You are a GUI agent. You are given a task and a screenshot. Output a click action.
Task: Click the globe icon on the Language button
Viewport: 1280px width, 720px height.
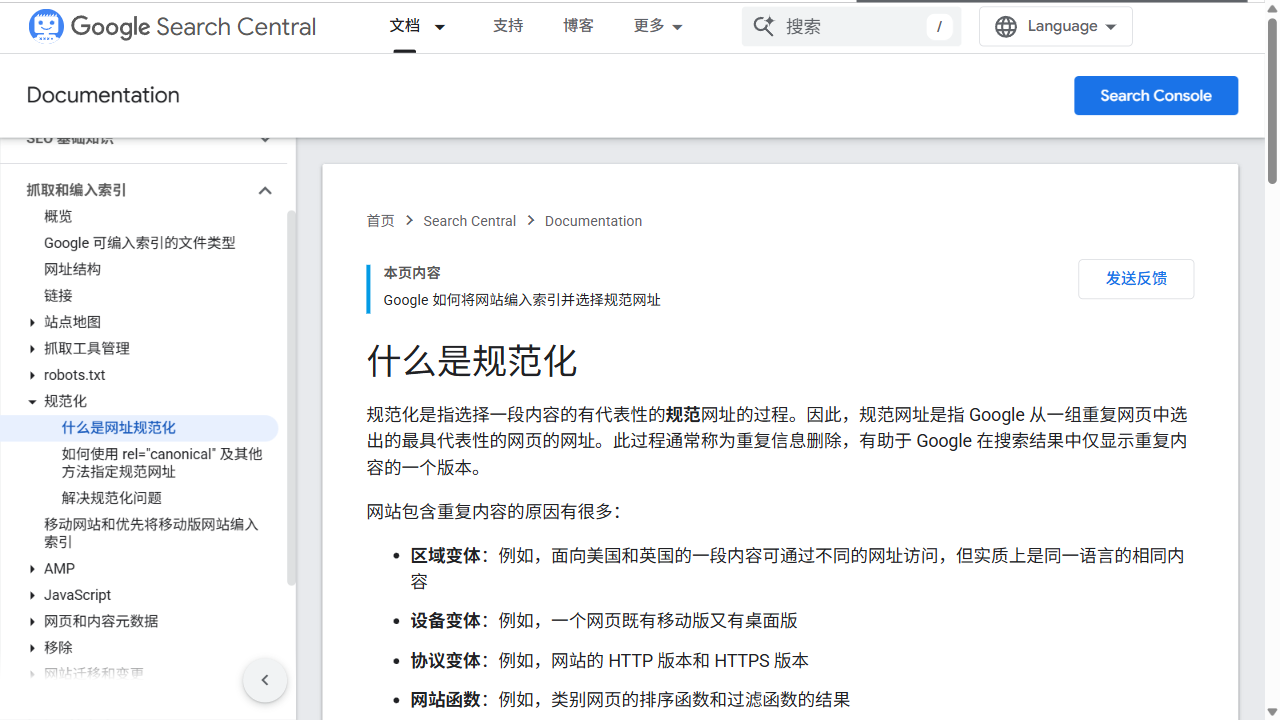1006,26
